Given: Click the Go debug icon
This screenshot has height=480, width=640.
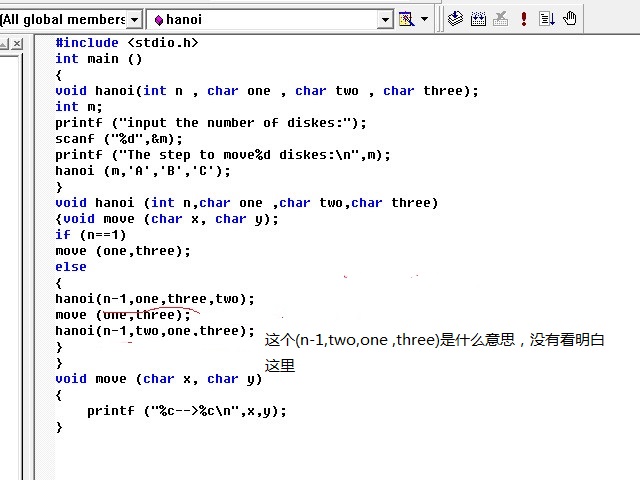Looking at the screenshot, I should [x=547, y=19].
